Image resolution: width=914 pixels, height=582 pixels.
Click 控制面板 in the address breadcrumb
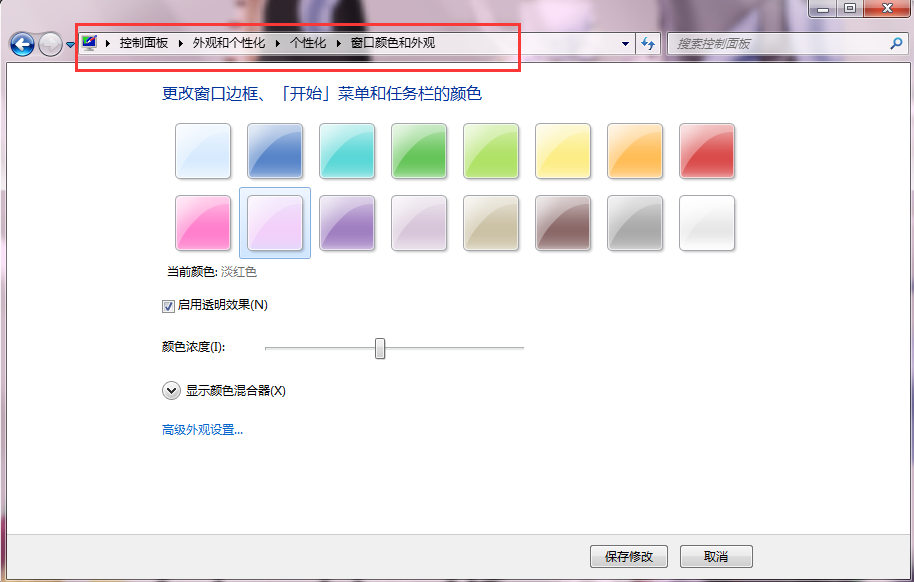[144, 43]
